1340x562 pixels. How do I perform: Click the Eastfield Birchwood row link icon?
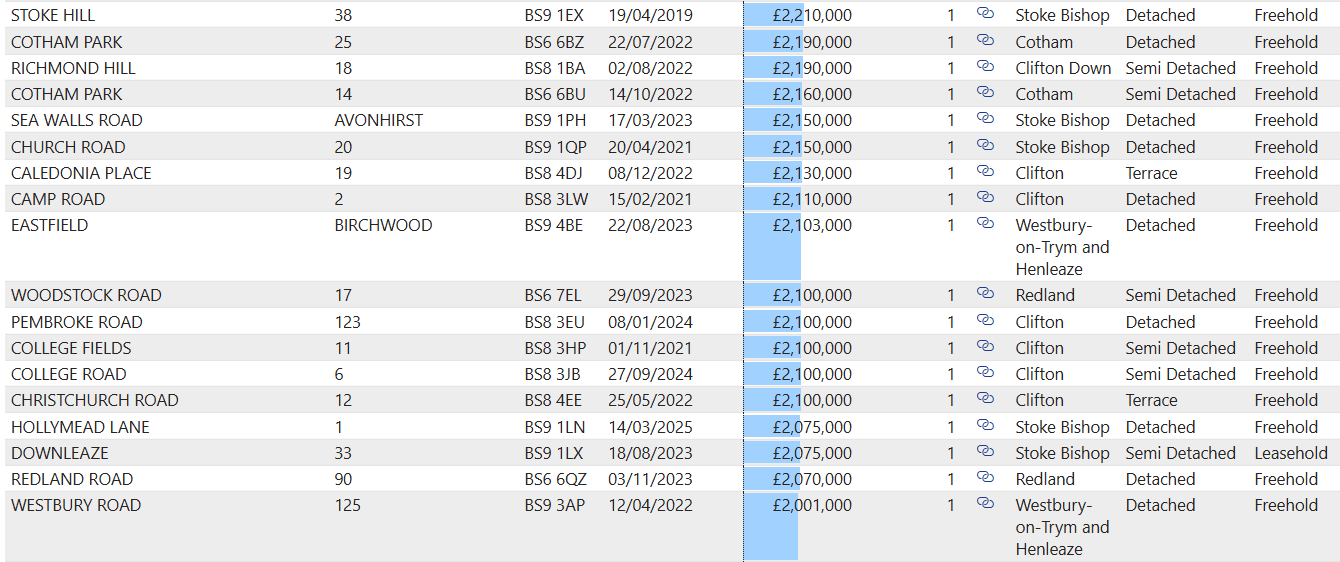click(x=985, y=224)
